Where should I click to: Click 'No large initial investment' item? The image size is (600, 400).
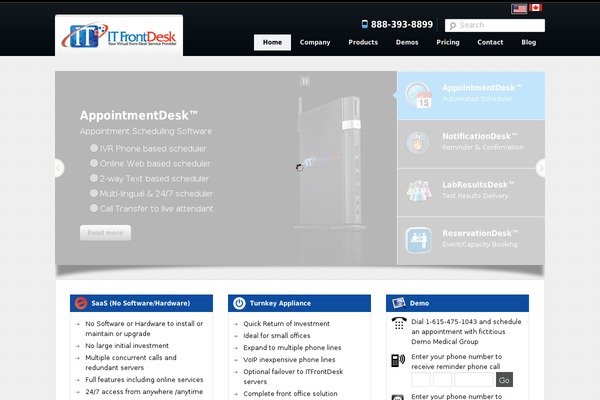click(x=127, y=346)
